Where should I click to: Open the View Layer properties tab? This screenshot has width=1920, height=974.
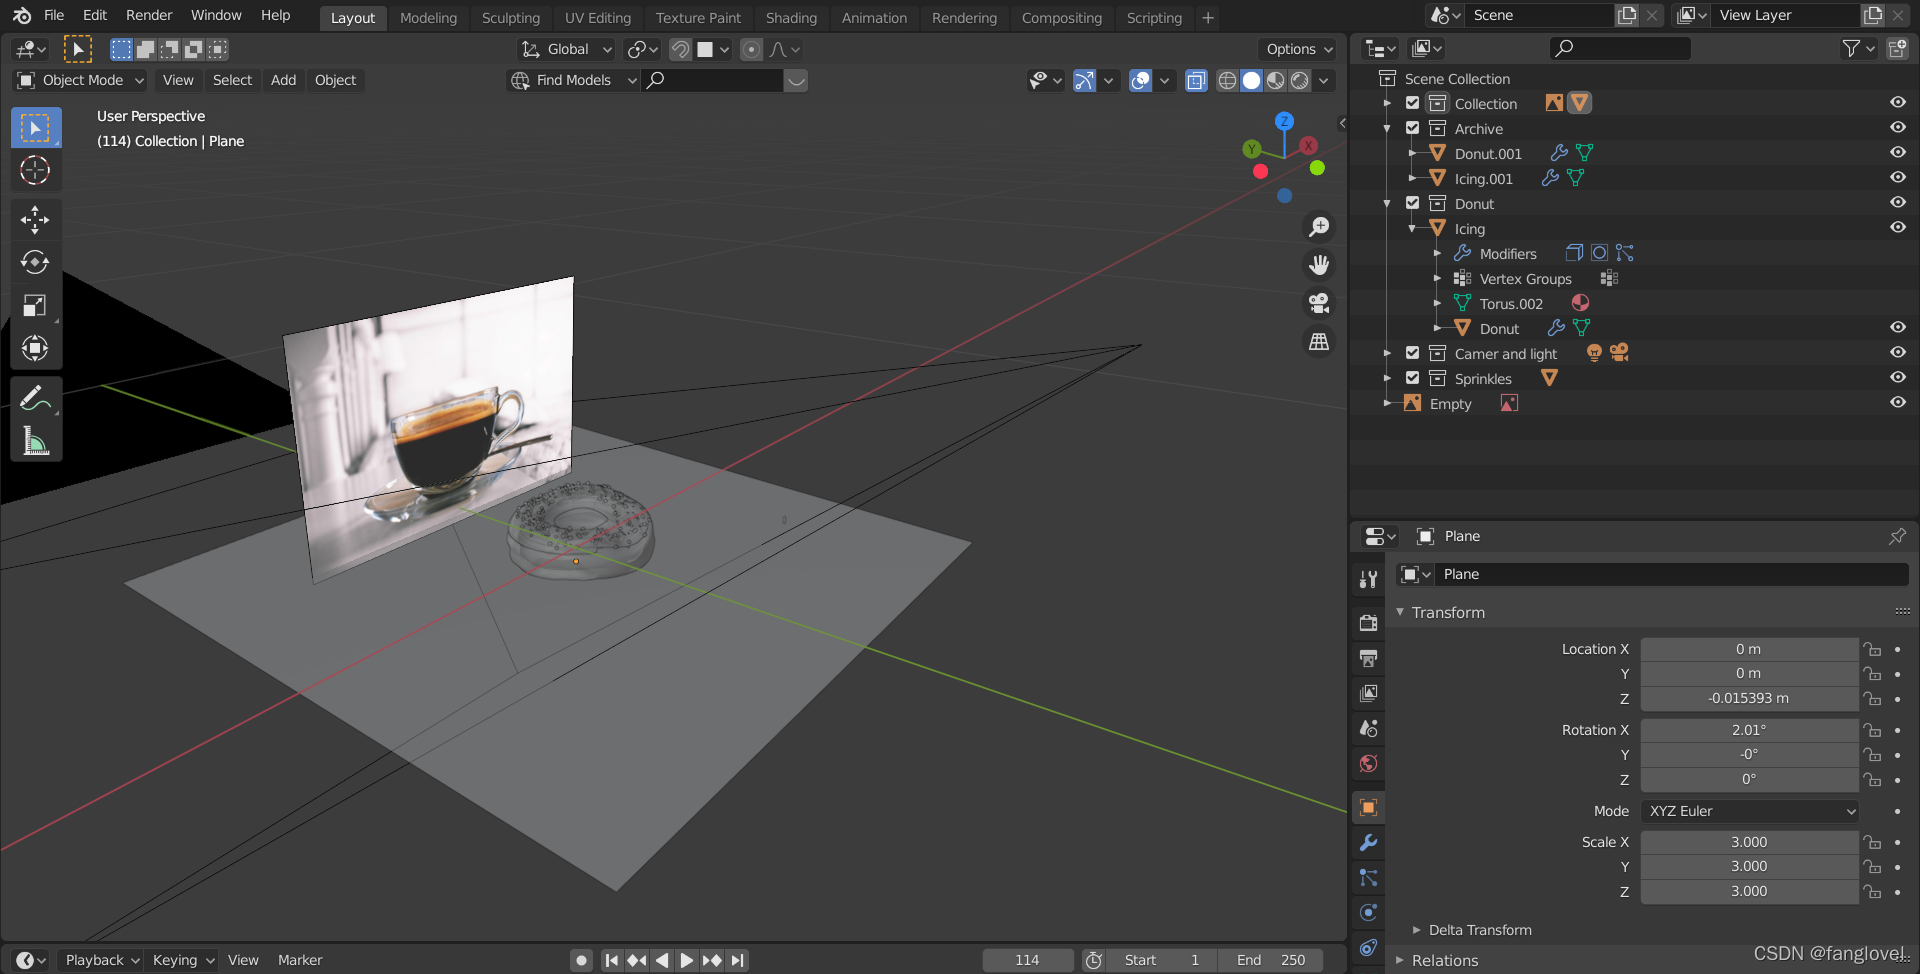[x=1369, y=693]
